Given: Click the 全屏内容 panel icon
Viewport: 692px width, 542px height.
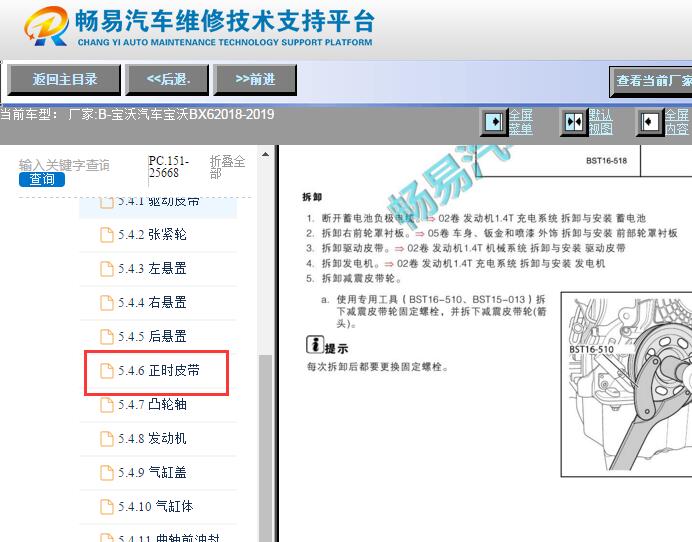Looking at the screenshot, I should point(650,122).
